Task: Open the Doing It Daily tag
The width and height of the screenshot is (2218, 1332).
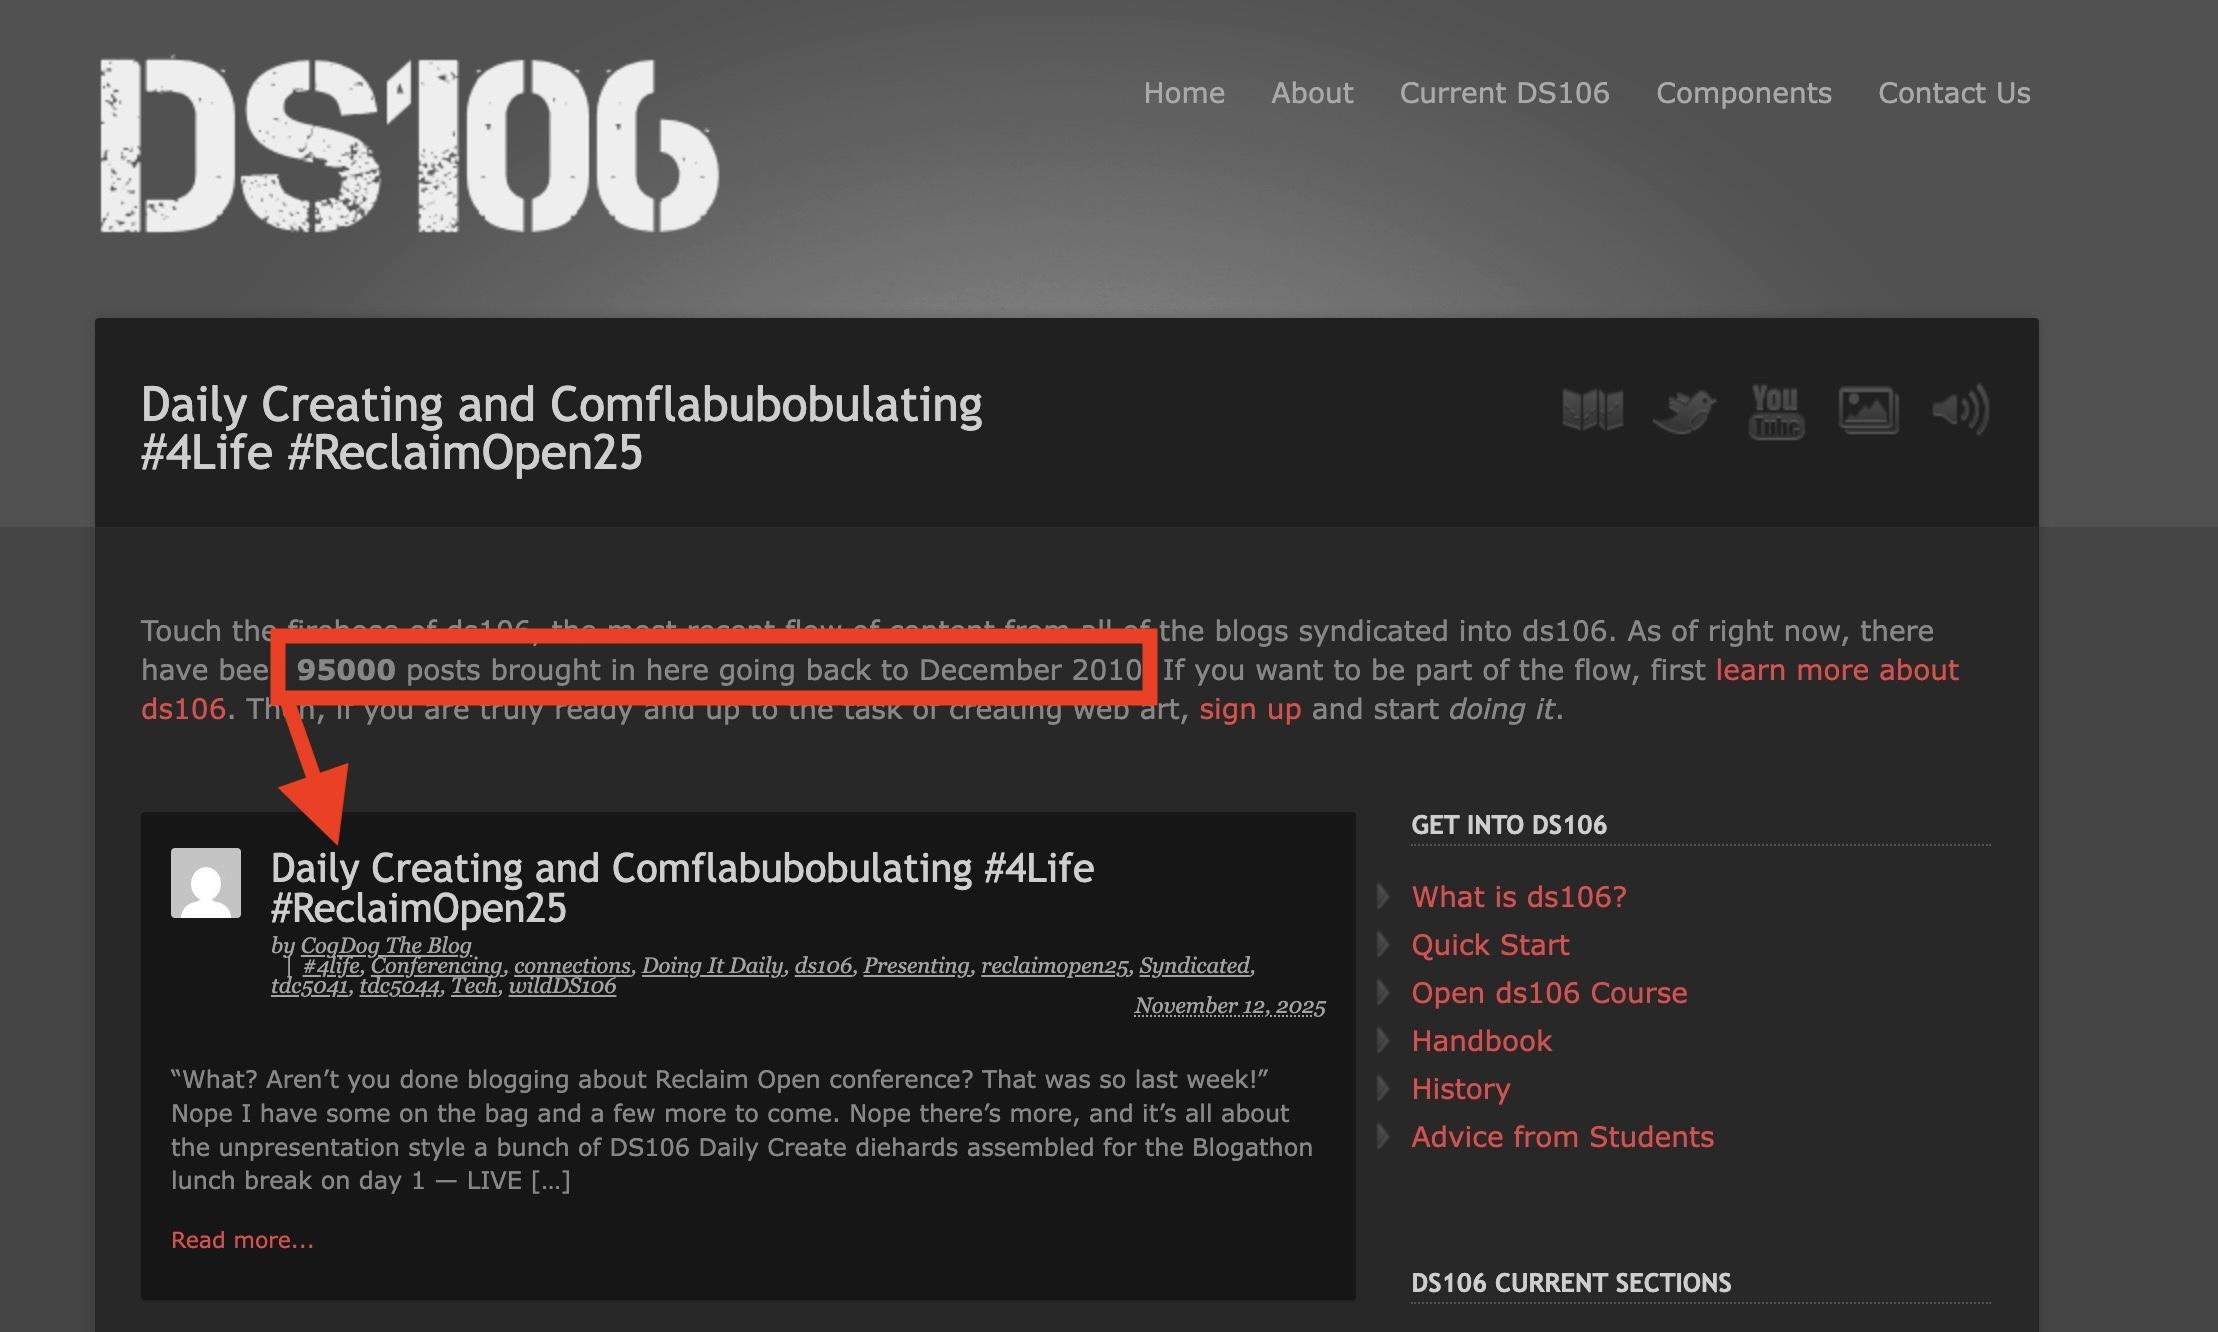Action: tap(712, 965)
